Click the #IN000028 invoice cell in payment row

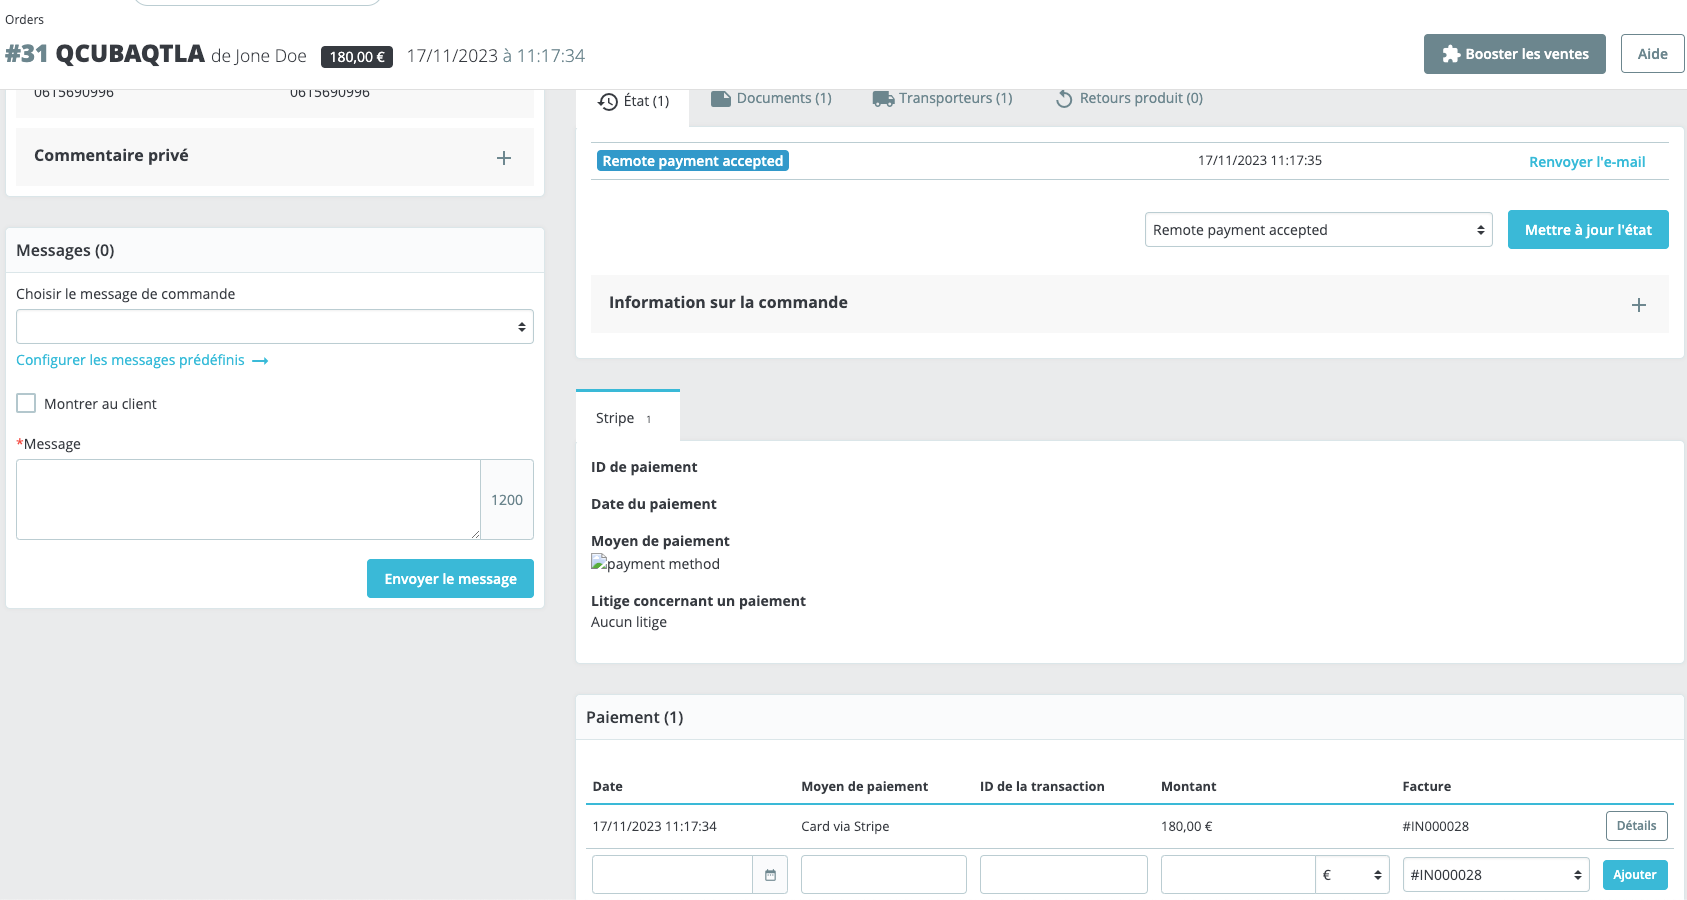1436,826
